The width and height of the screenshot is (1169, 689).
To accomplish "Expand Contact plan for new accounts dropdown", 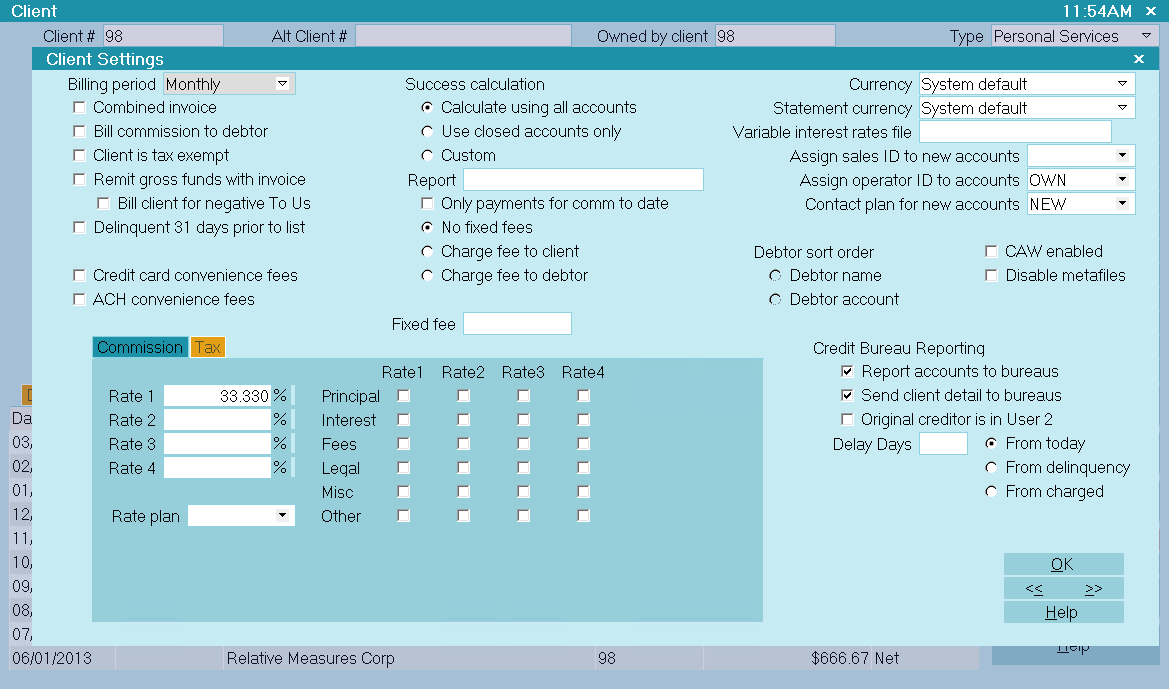I will click(x=1122, y=204).
